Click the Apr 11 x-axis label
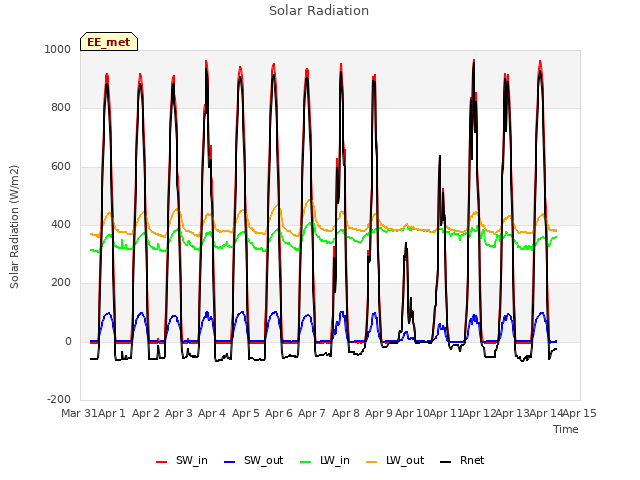This screenshot has height=480, width=640. [446, 413]
